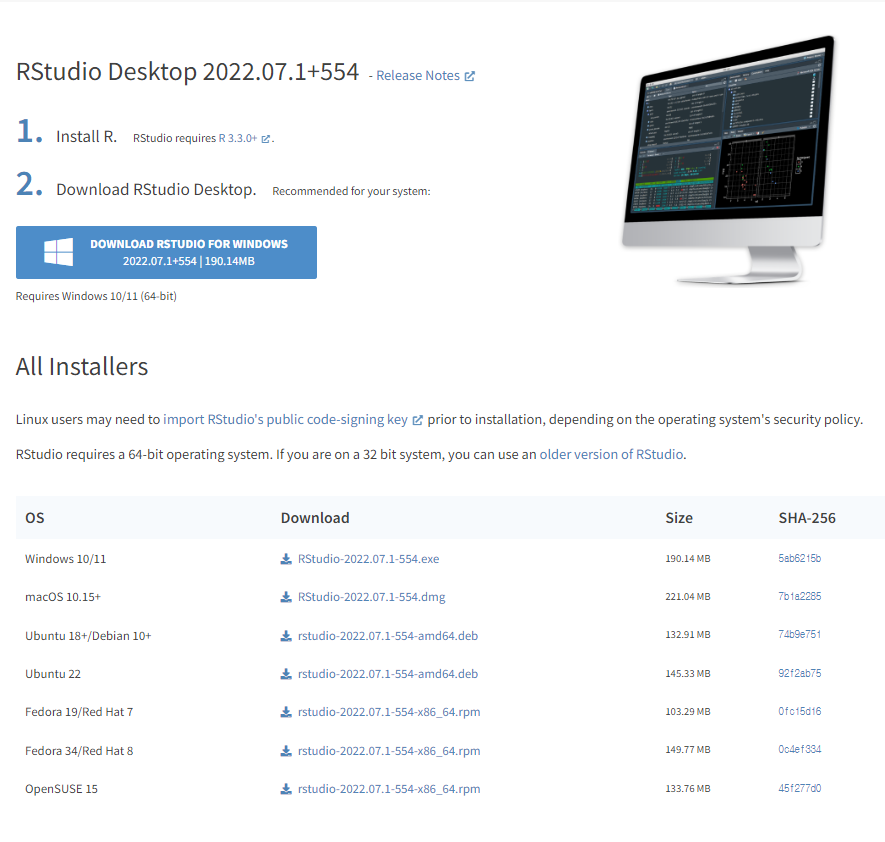Click download icon for RStudio-2022.07.1-554.exe
This screenshot has width=885, height=842.
point(286,559)
